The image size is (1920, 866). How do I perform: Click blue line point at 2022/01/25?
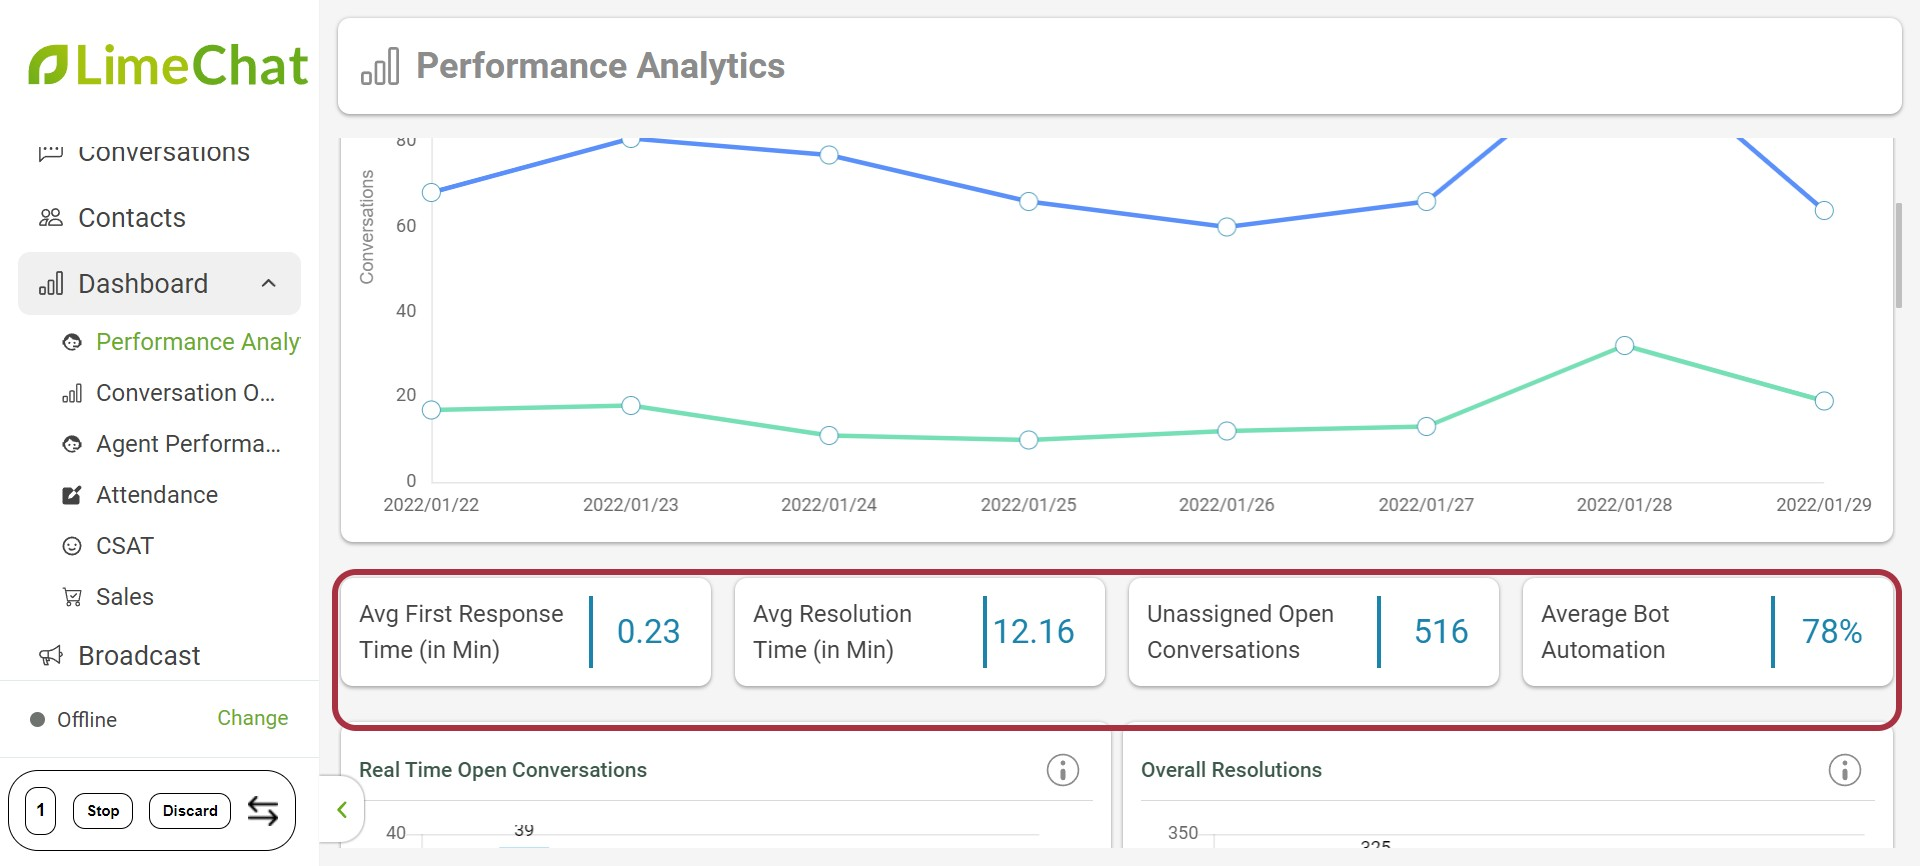click(1029, 201)
